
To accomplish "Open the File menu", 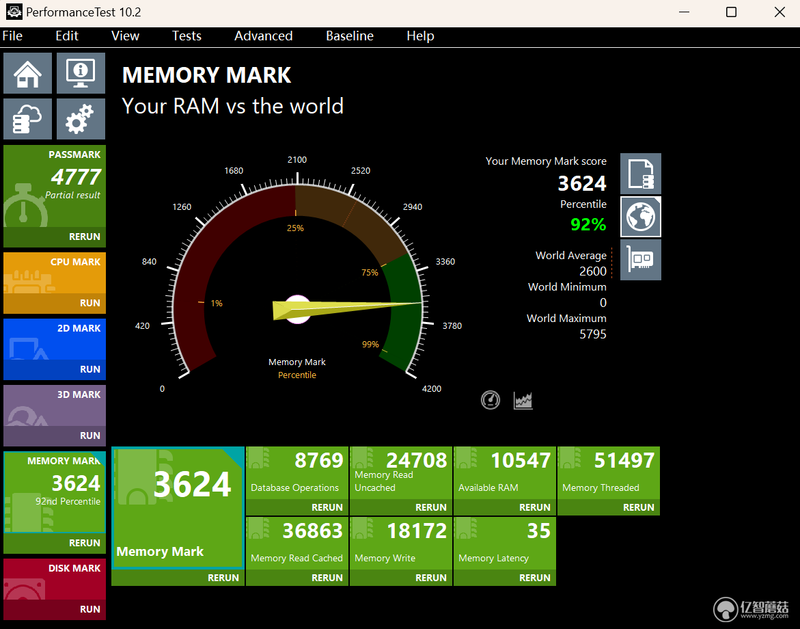I will (12, 36).
